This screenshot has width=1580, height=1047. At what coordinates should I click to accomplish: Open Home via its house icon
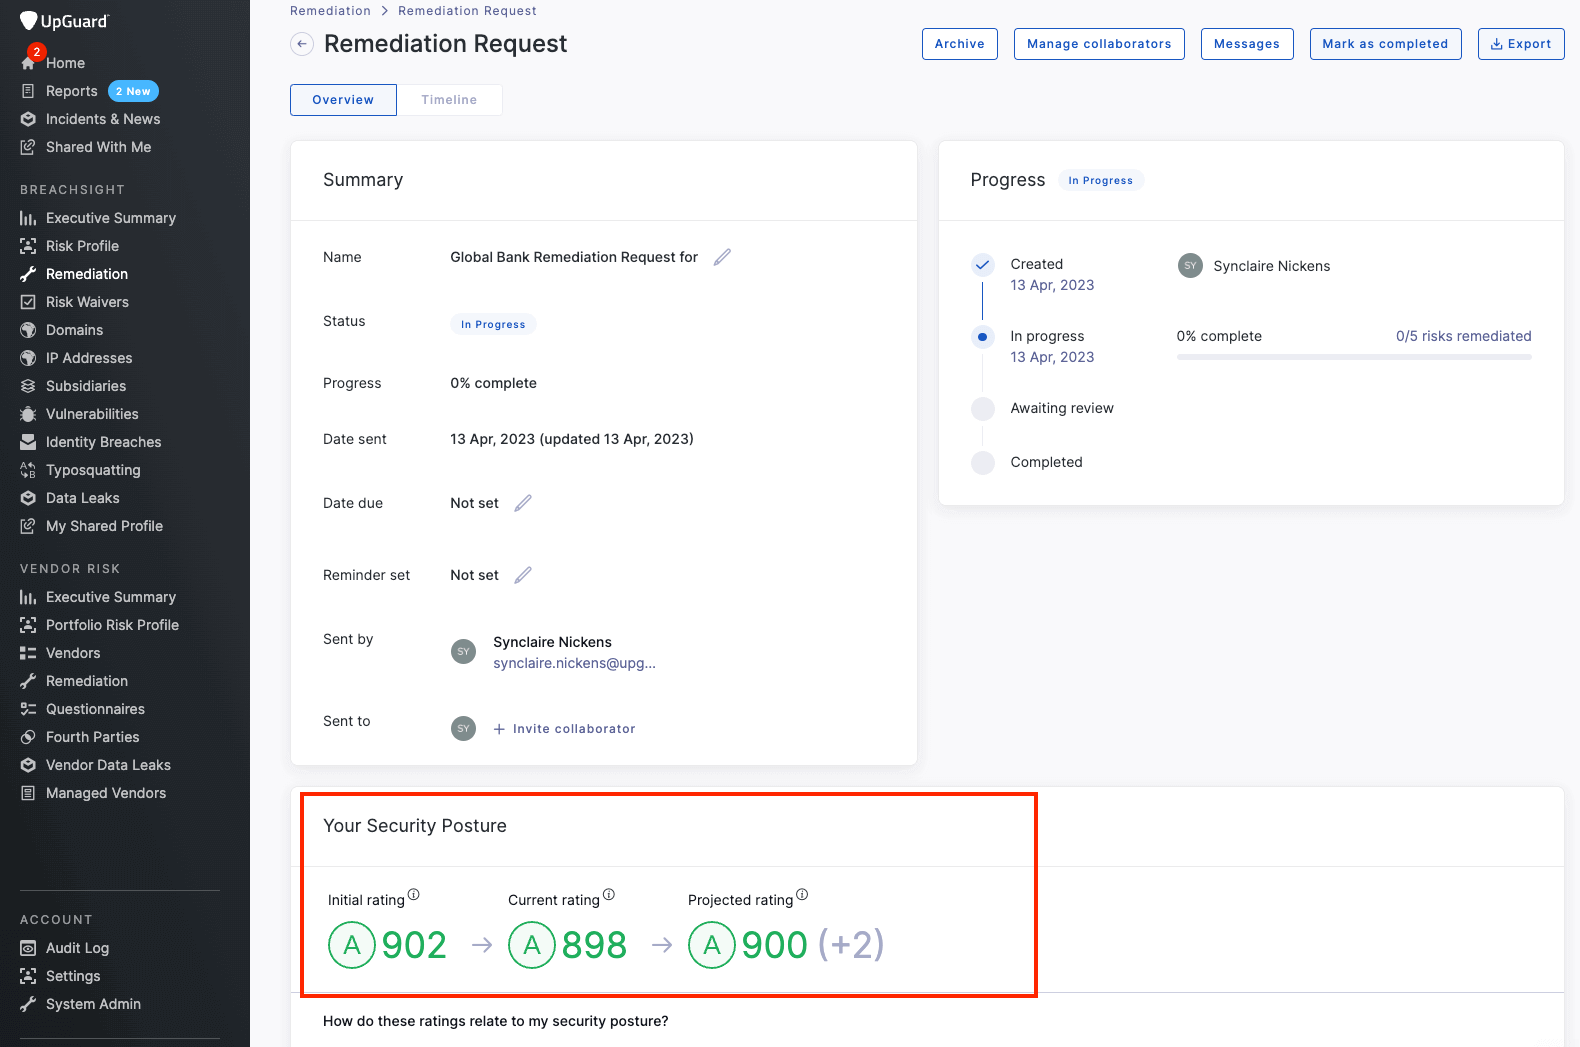click(x=28, y=63)
